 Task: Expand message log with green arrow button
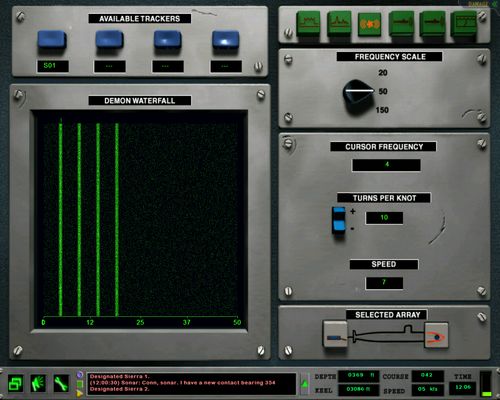coord(304,383)
